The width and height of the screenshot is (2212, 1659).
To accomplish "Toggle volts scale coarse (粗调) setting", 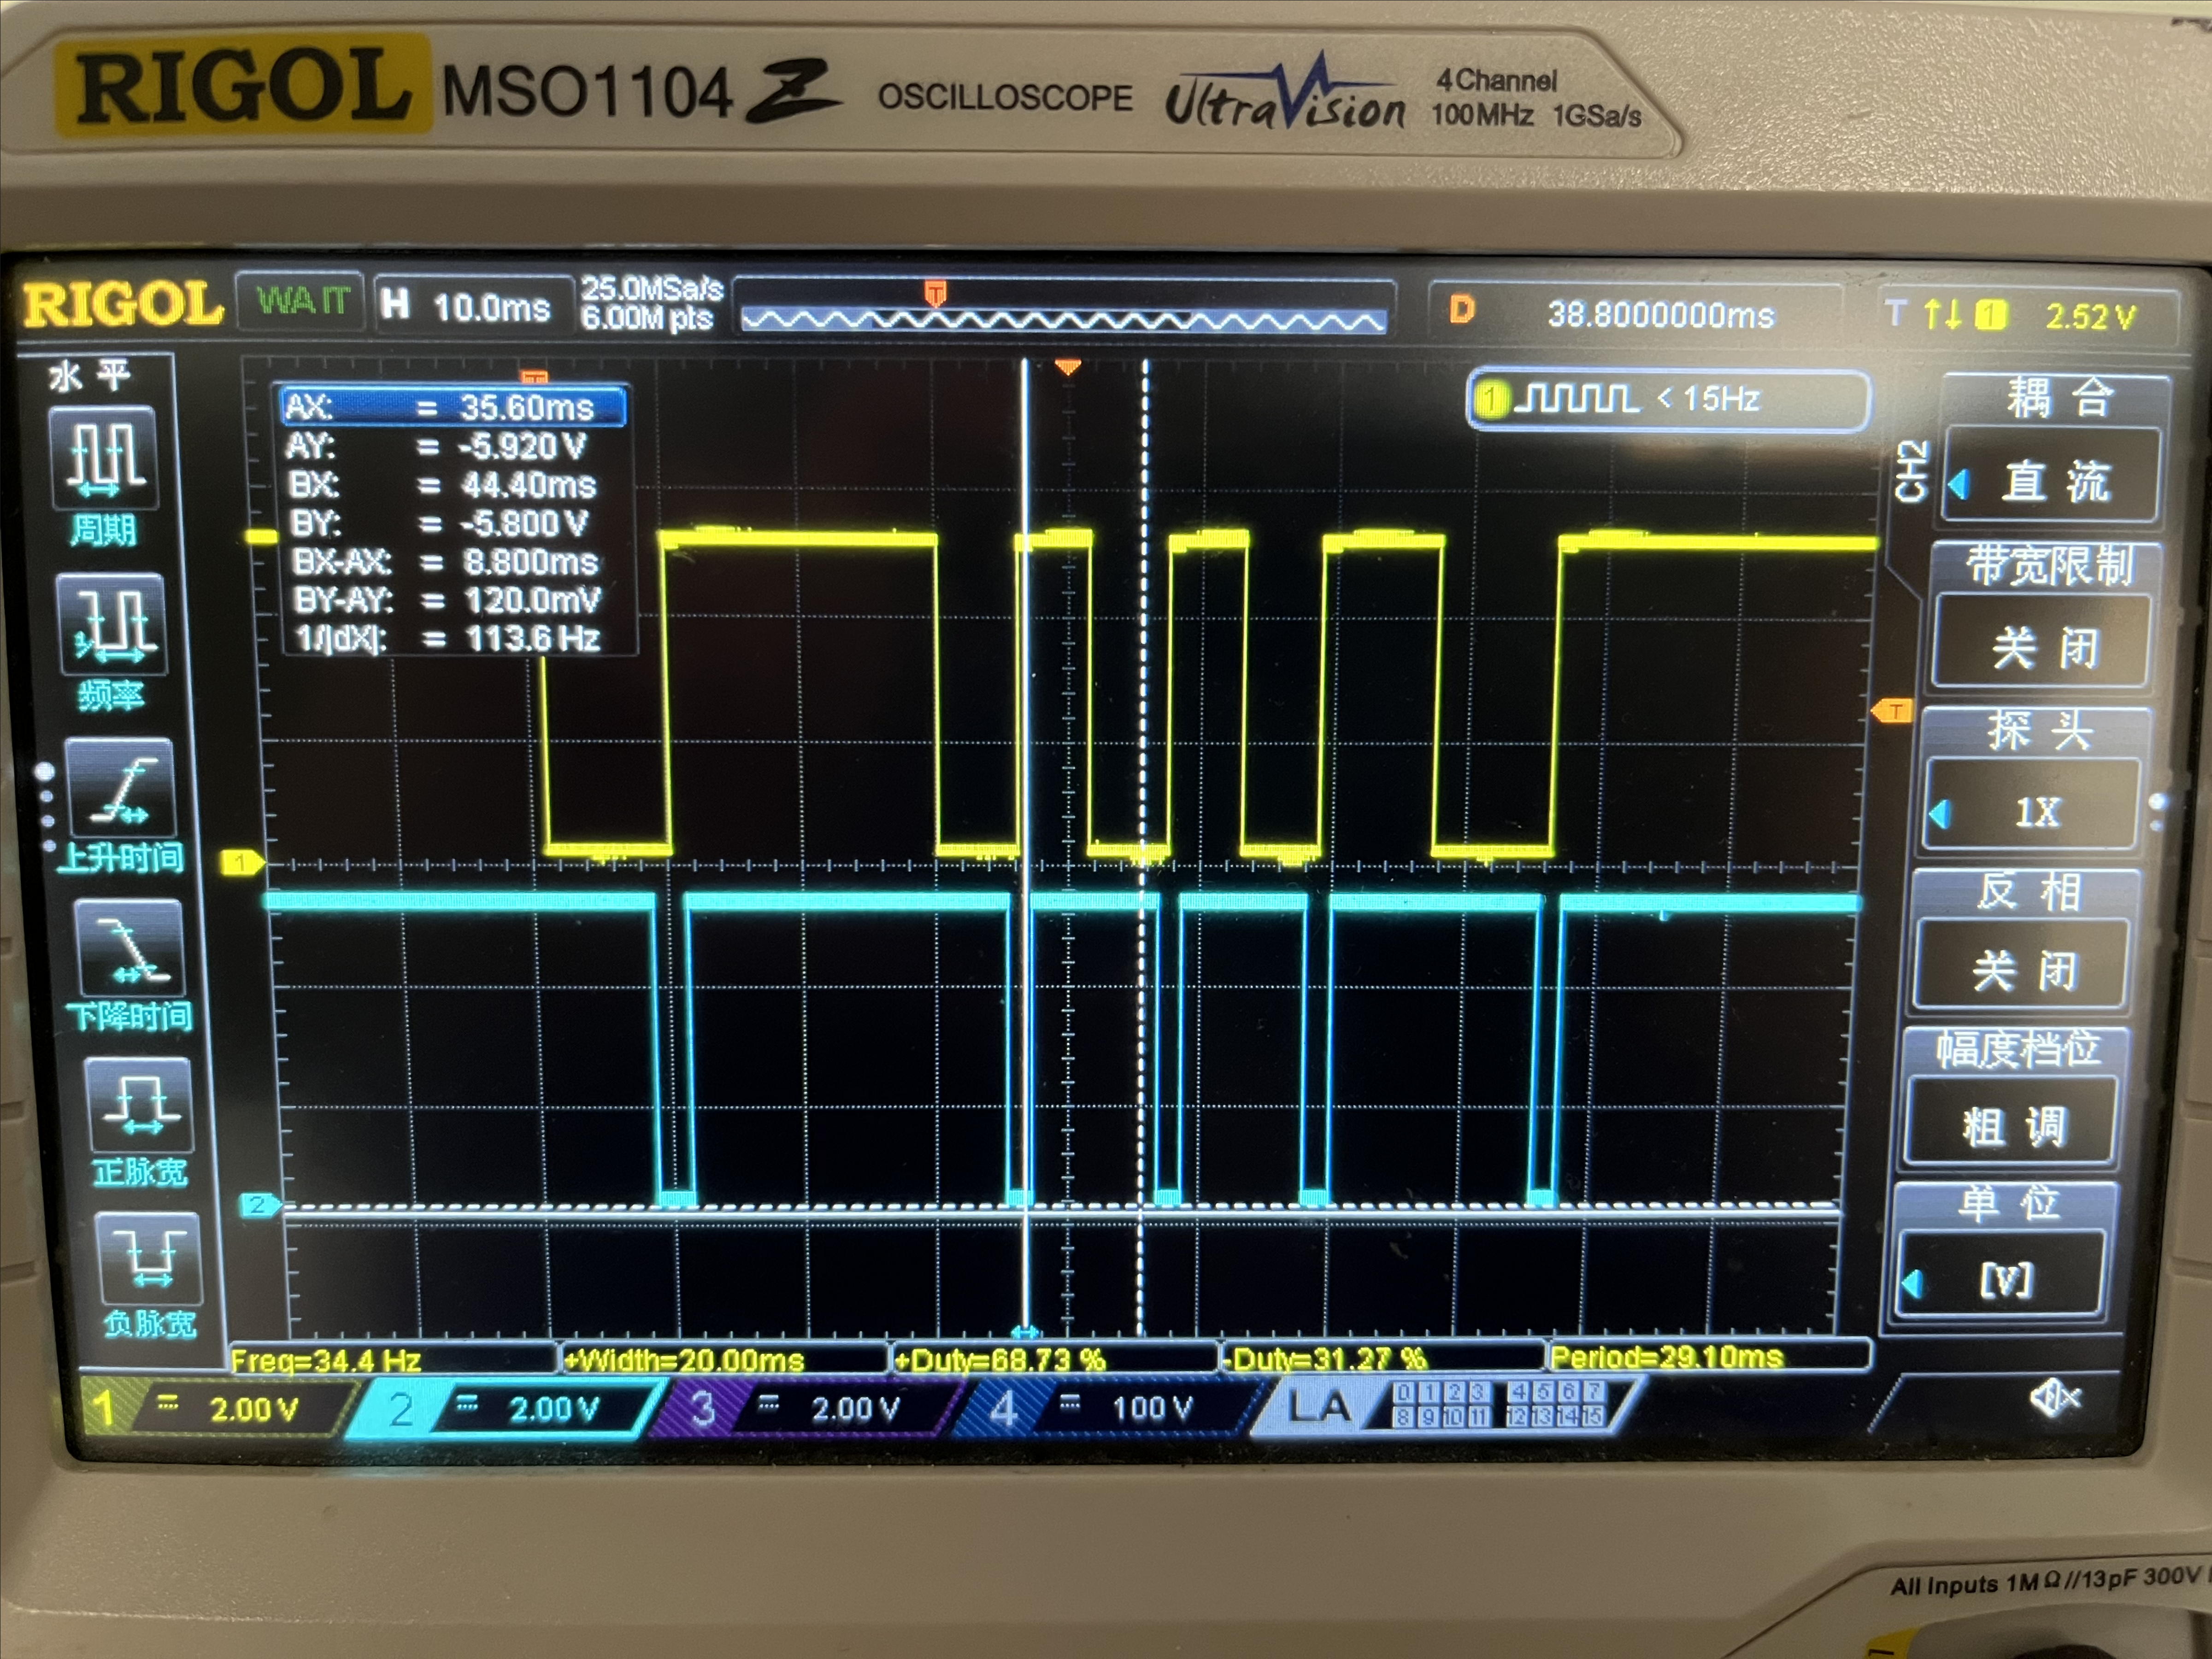I will 2013,1124.
